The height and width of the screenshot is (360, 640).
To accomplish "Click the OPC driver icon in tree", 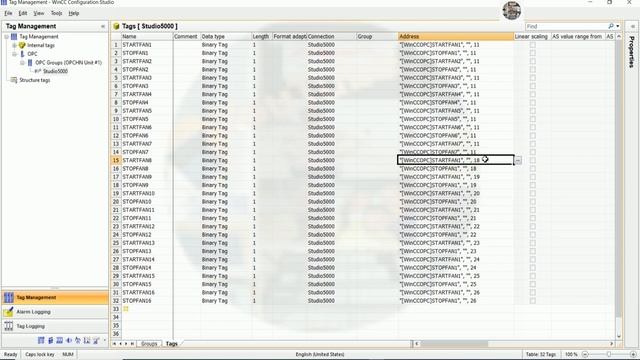I will click(x=22, y=54).
